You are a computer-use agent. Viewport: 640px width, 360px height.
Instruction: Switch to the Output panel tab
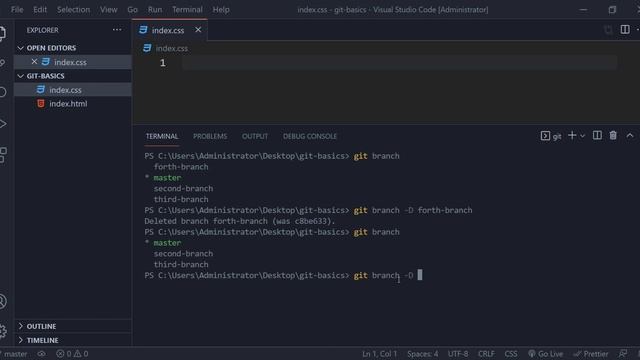tap(255, 136)
